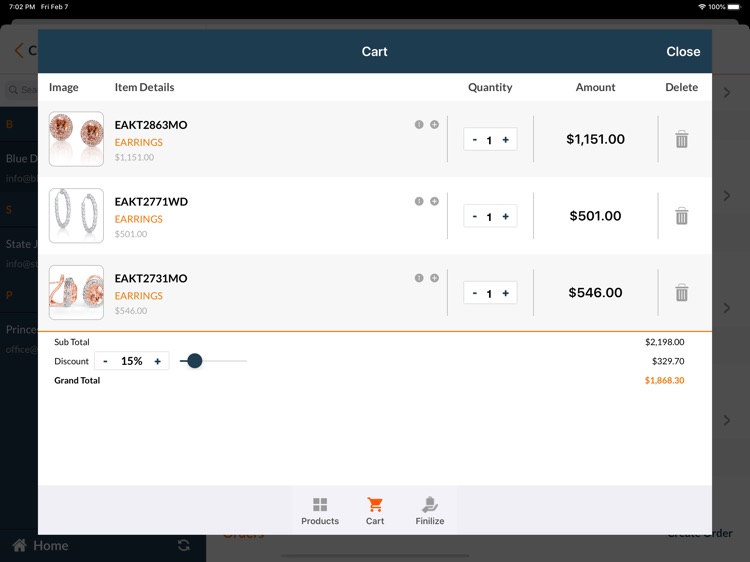Click the Wi-Fi status icon
Screen dimensions: 750x562
[x=702, y=7]
